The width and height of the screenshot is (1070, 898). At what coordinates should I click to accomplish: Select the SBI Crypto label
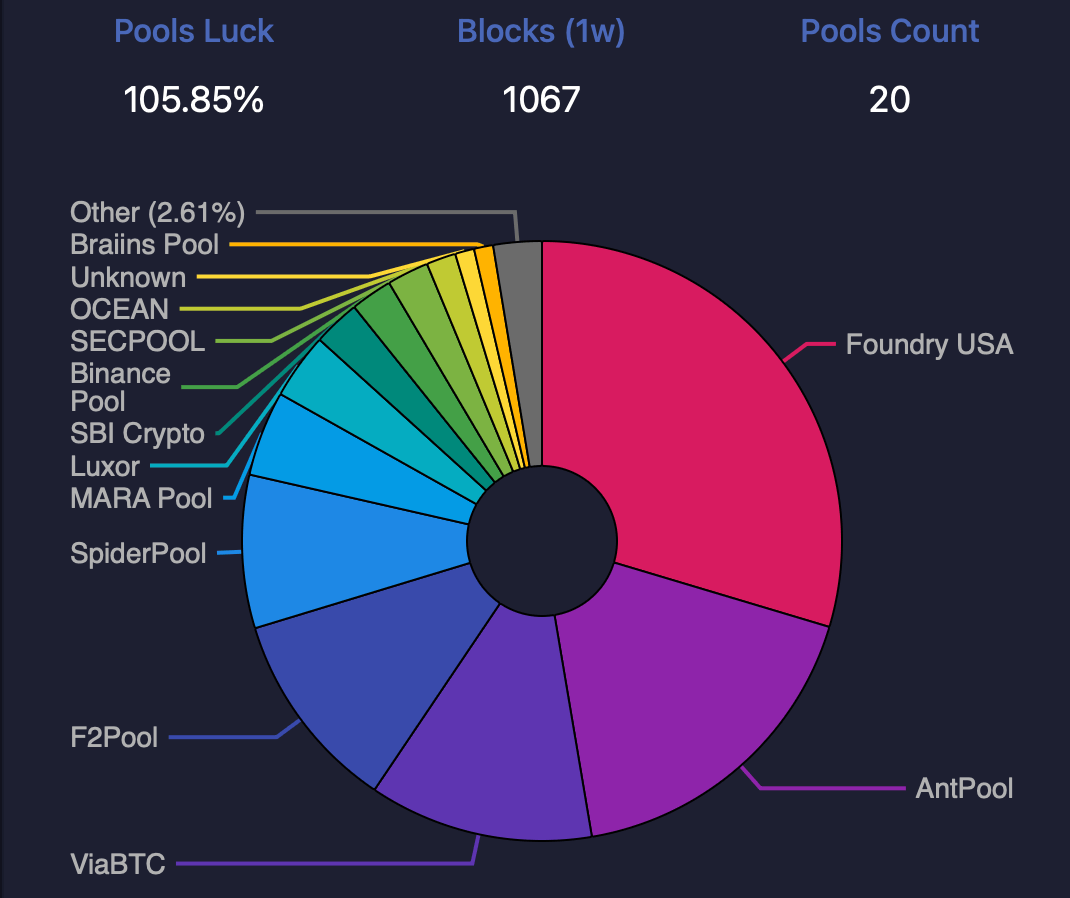(137, 434)
